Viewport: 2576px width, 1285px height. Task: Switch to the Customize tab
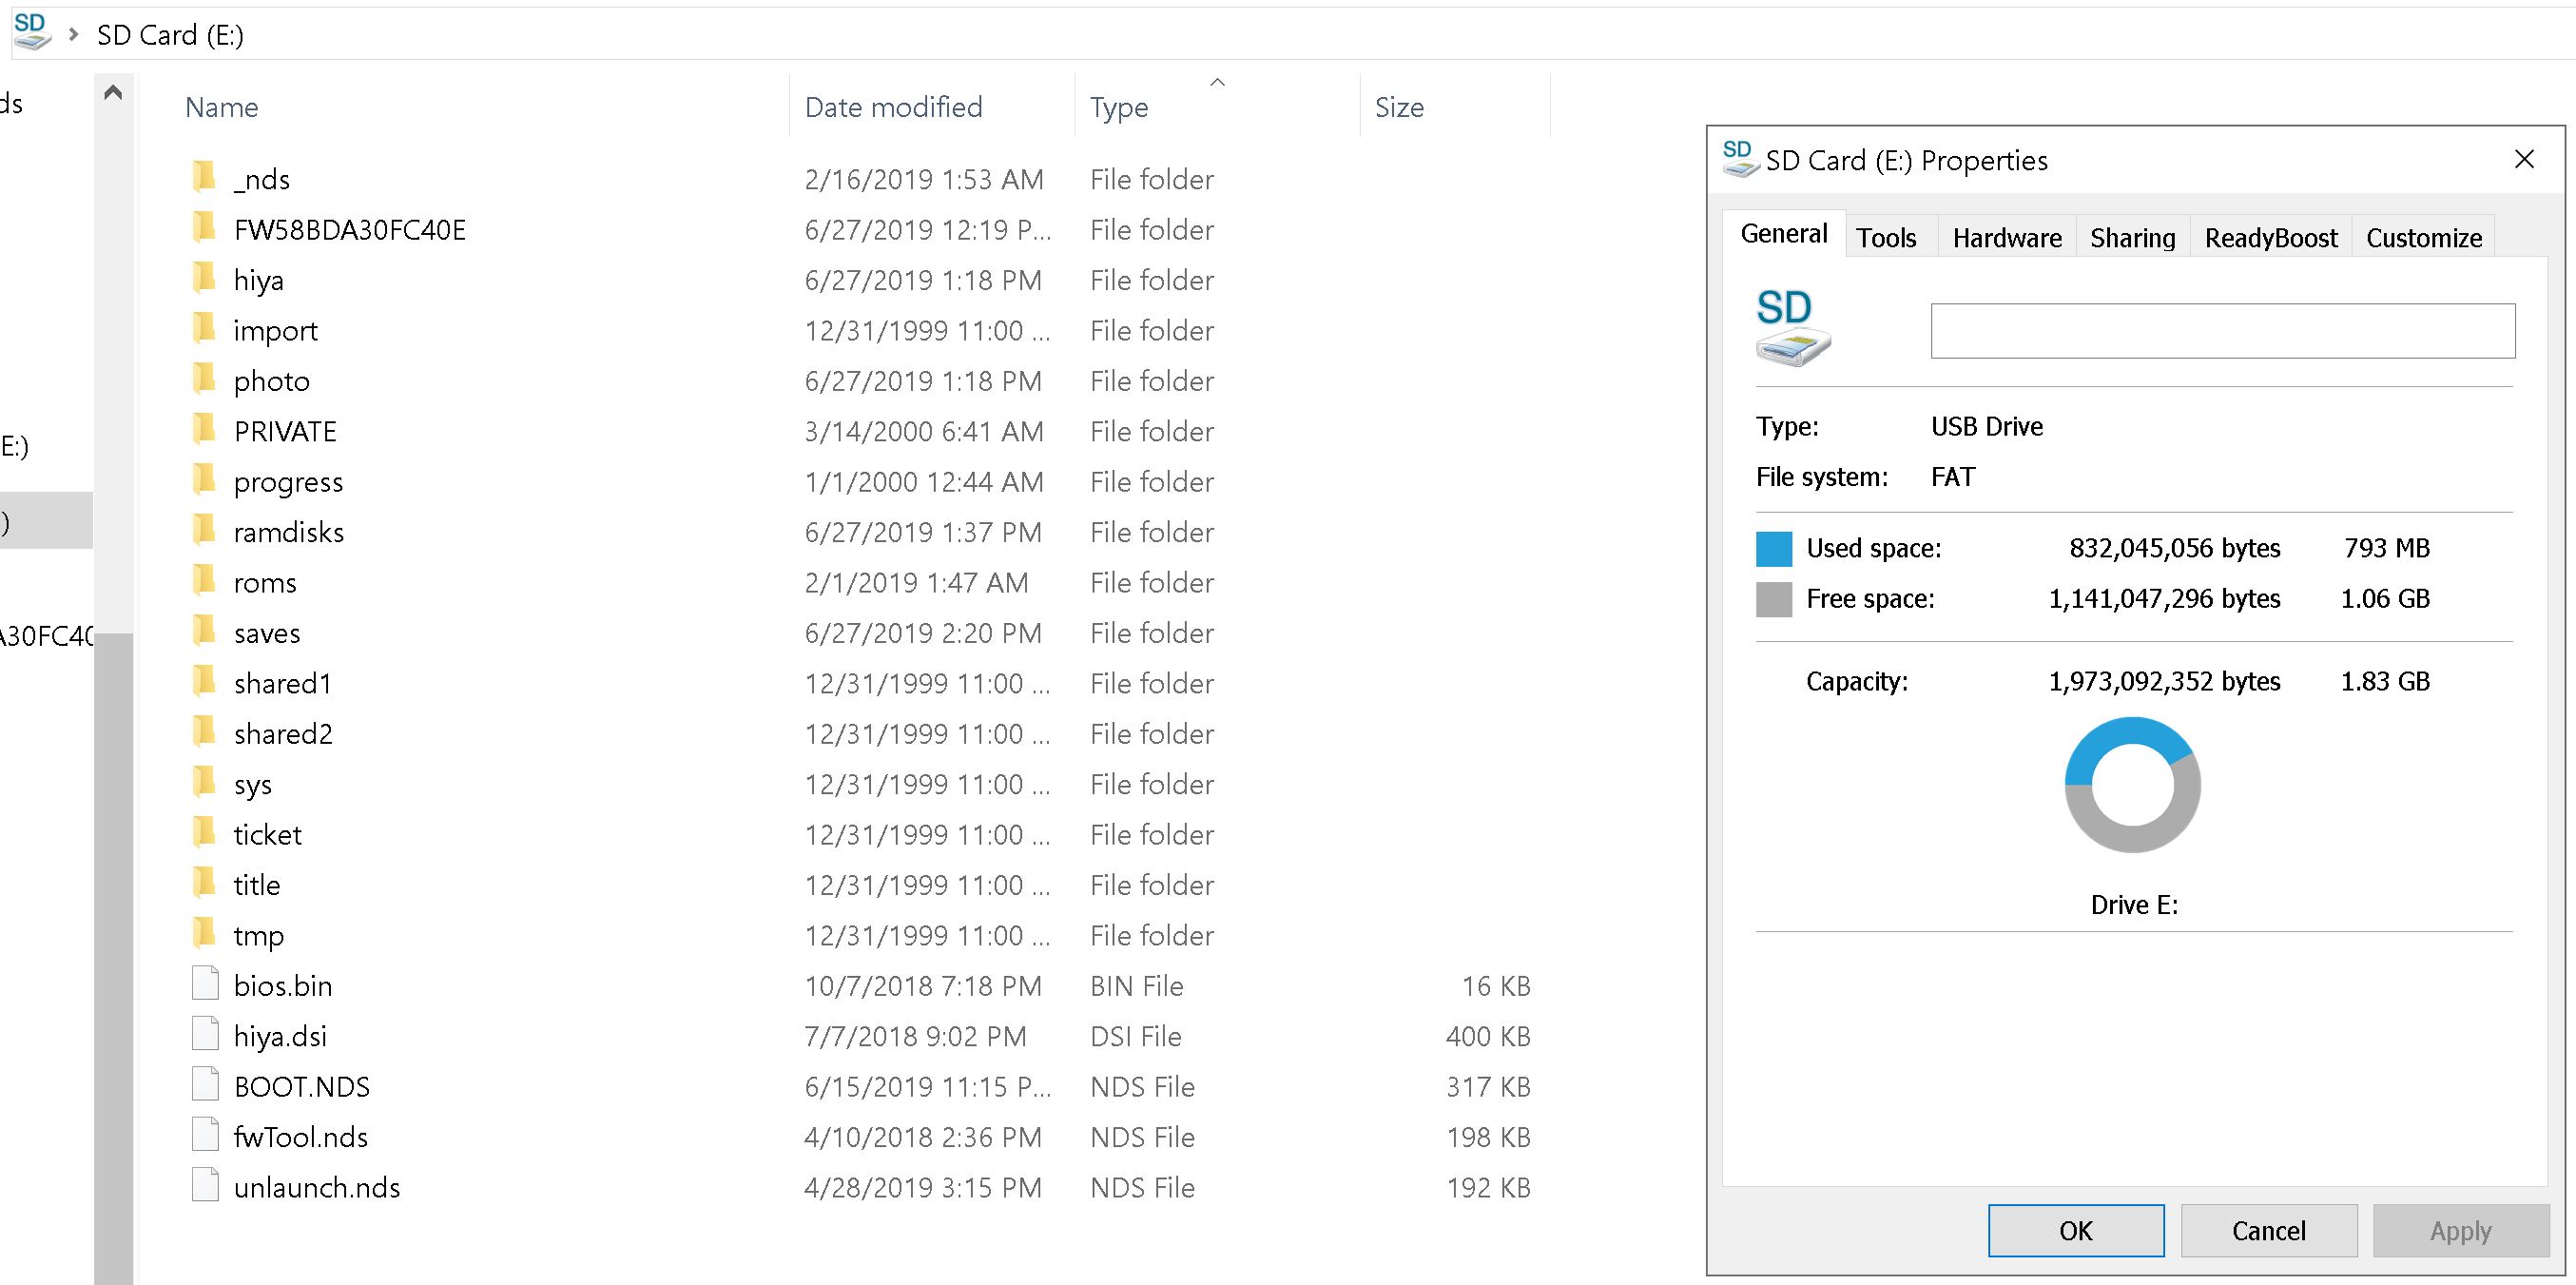2424,237
